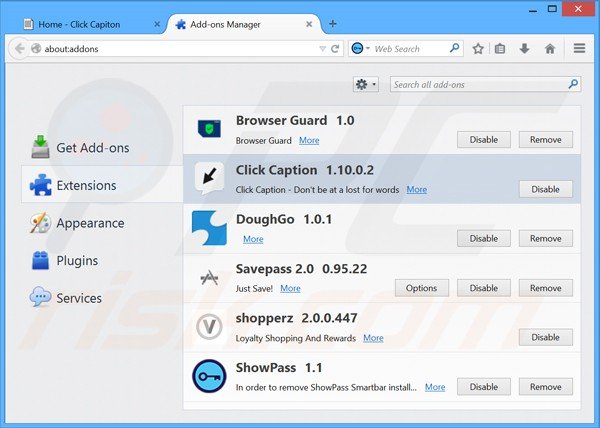Image resolution: width=600 pixels, height=428 pixels.
Task: Minimize the Firefox window
Action: [x=533, y=10]
